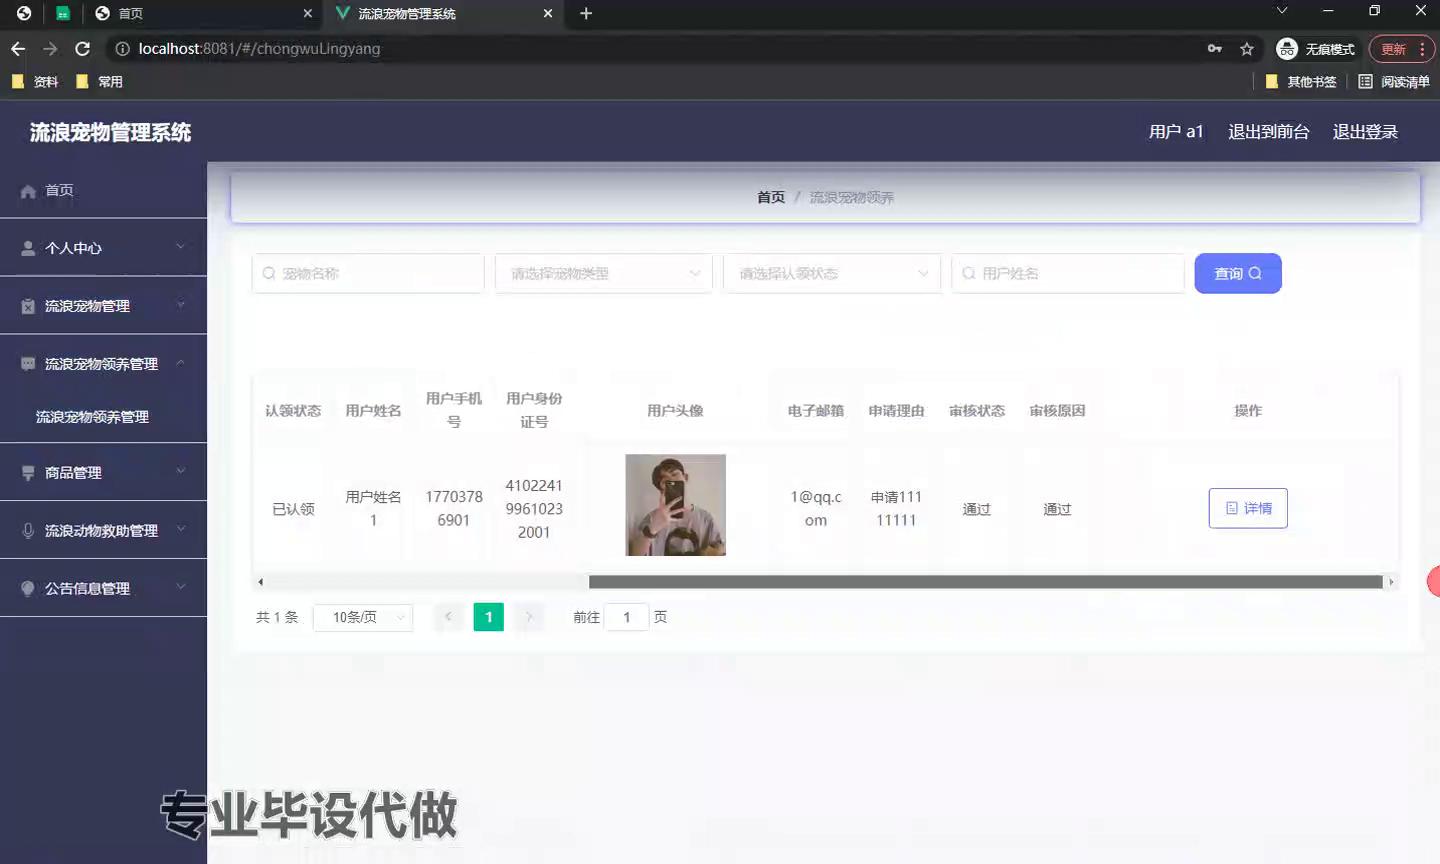
Task: Click the 商品管理 sidebar icon
Action: pos(28,473)
